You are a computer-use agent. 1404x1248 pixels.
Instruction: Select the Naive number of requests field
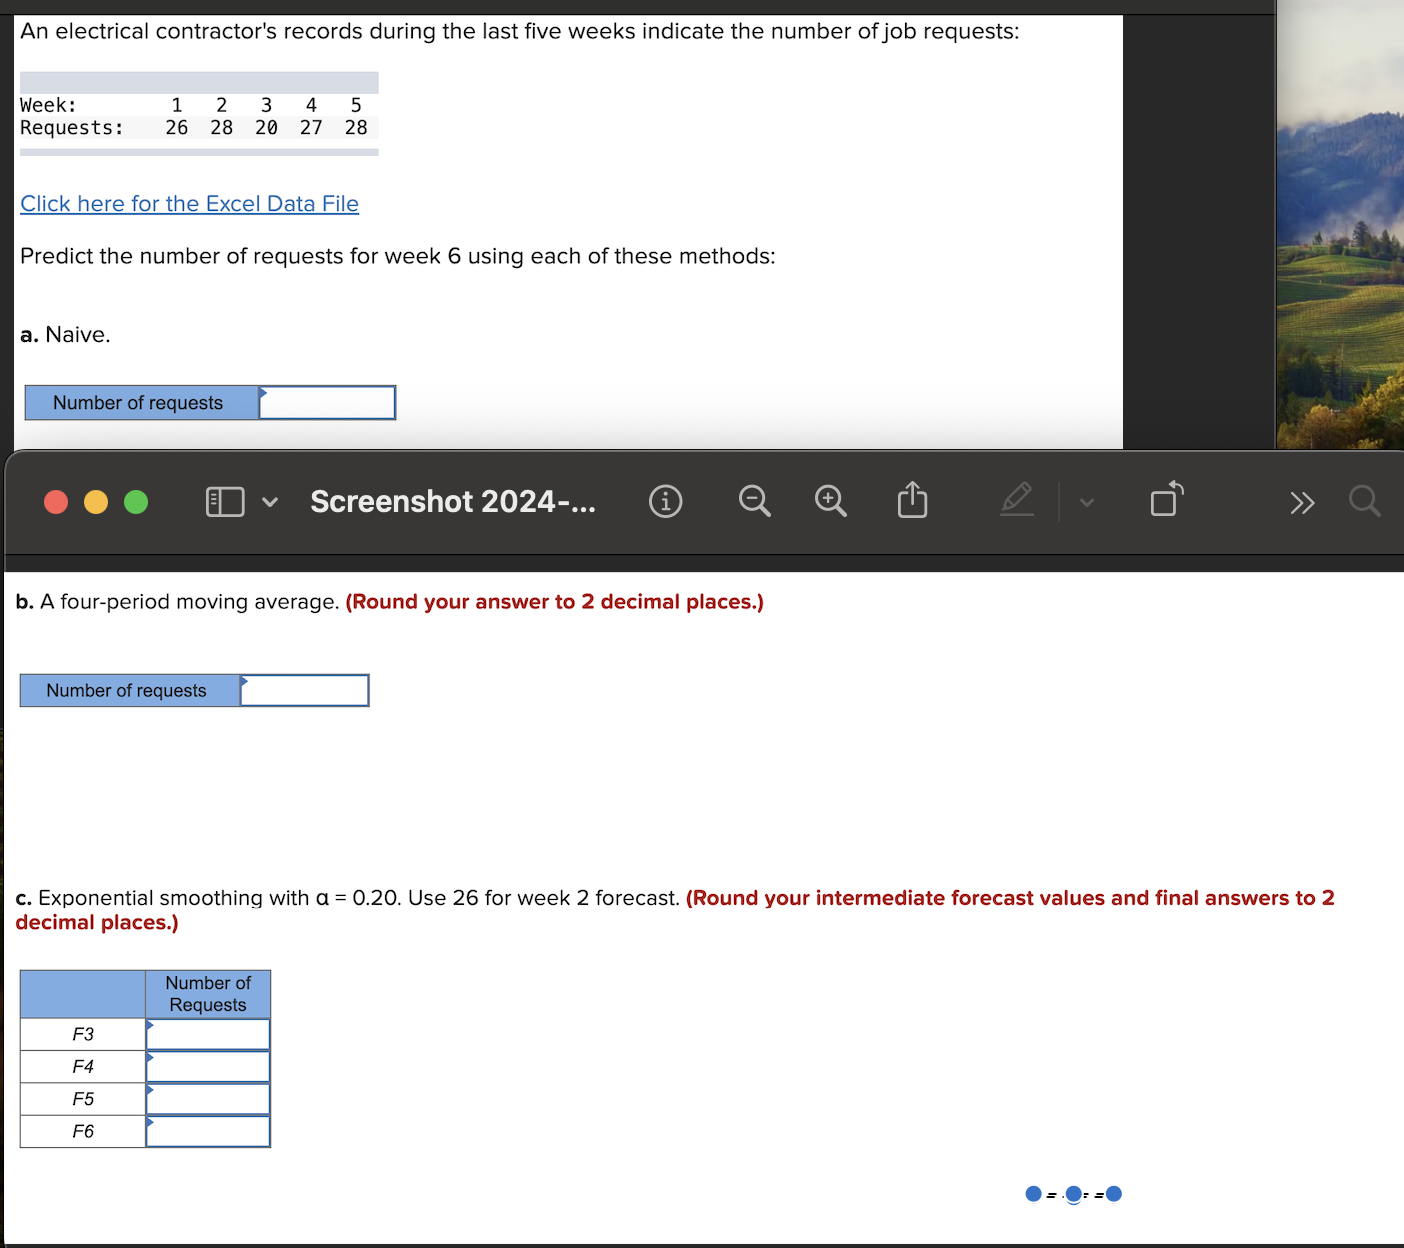click(x=327, y=403)
